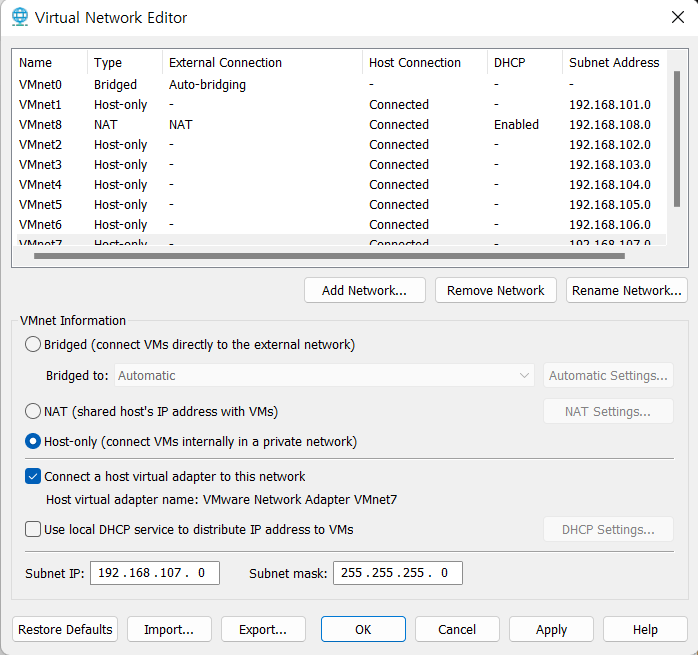Screen dimensions: 698x655
Task: Select the VMnet8 row
Action: click(x=341, y=125)
